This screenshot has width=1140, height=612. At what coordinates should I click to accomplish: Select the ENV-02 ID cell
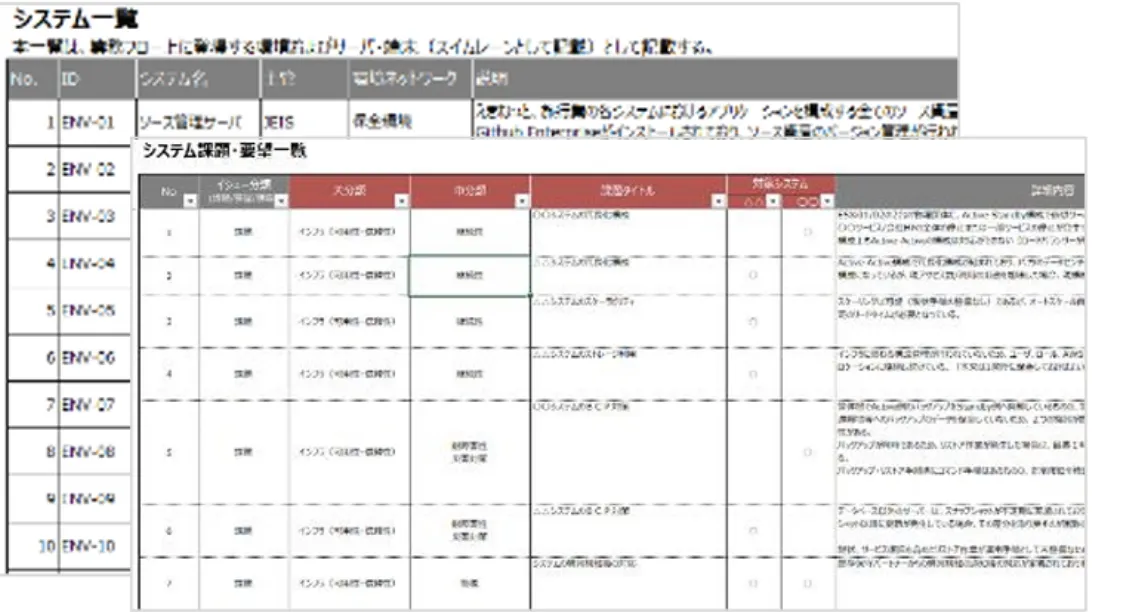(95, 169)
